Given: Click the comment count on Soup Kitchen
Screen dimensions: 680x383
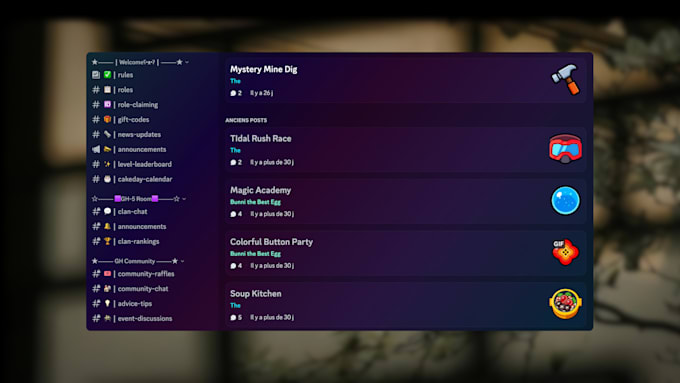Looking at the screenshot, I should (236, 318).
